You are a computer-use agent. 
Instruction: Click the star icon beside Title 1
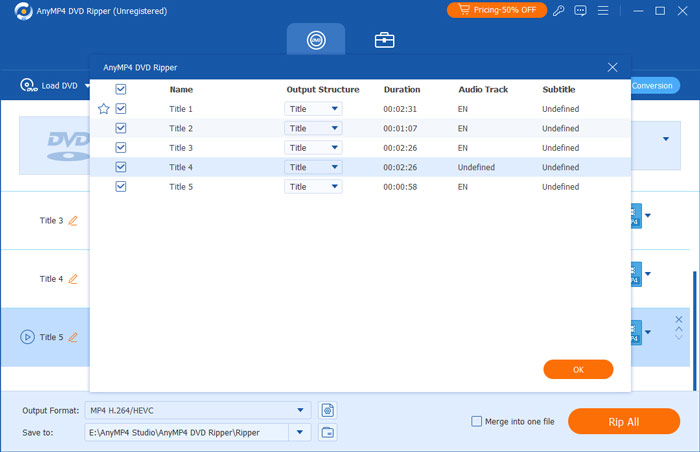tap(104, 109)
